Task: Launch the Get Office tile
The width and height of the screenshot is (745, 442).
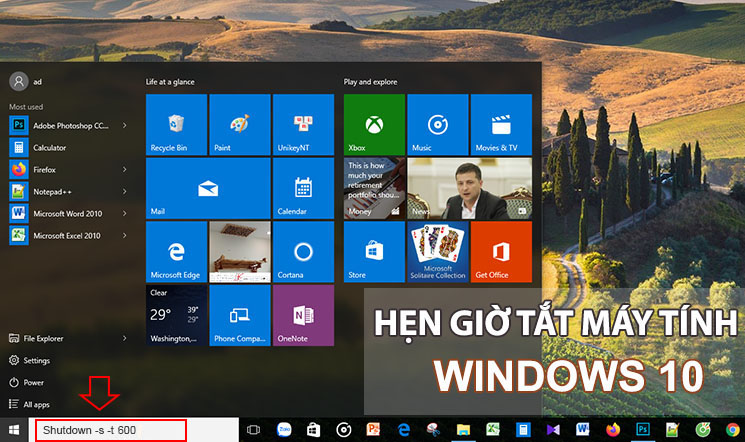Action: [500, 251]
